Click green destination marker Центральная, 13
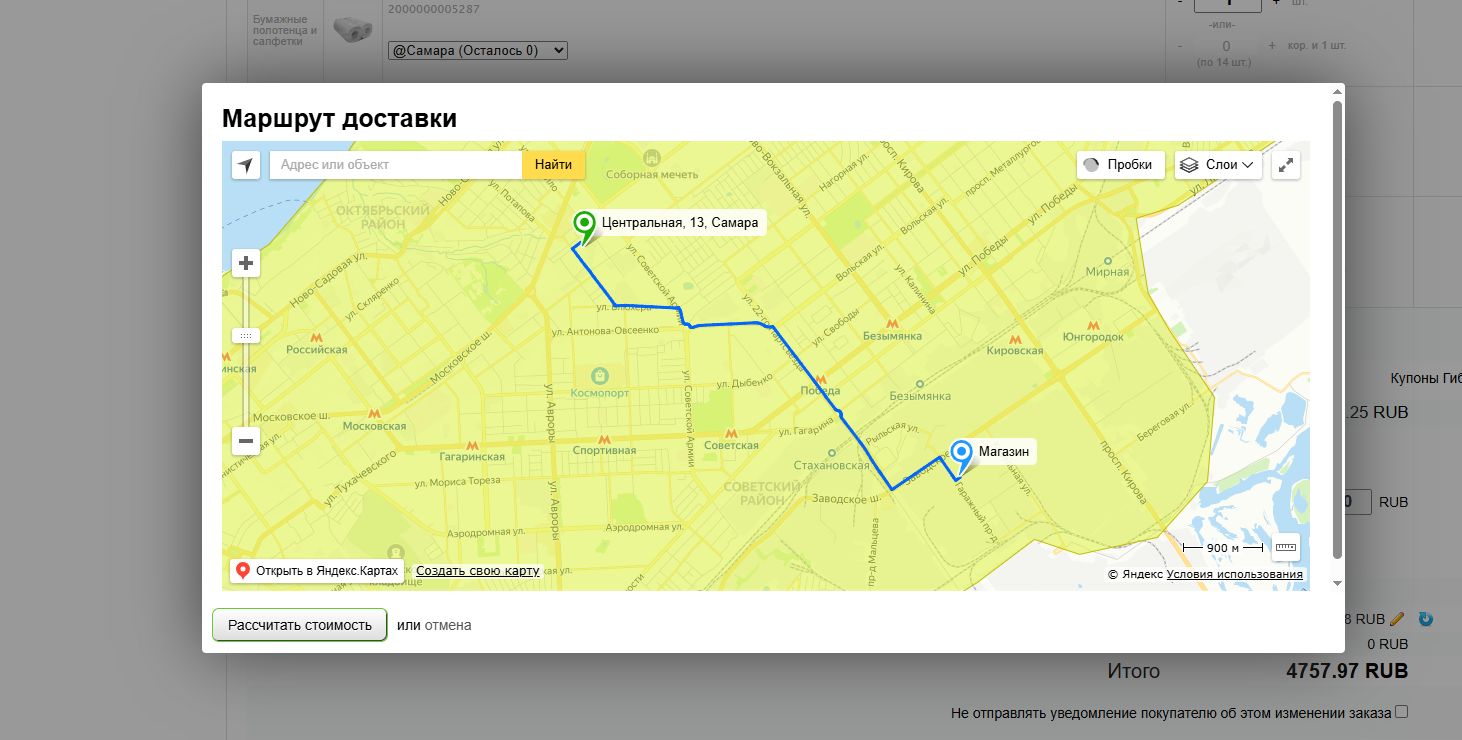This screenshot has width=1462, height=740. [583, 226]
